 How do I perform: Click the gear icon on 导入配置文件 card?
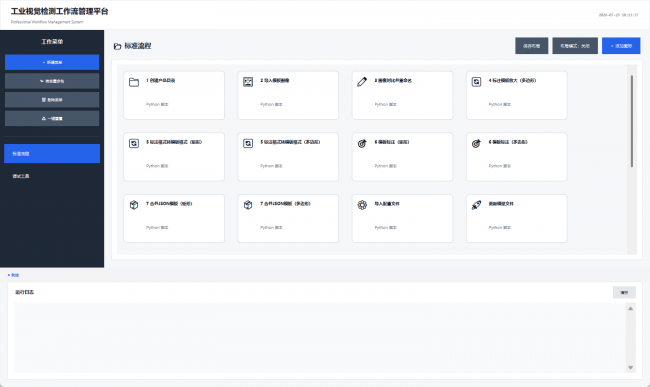coord(362,205)
